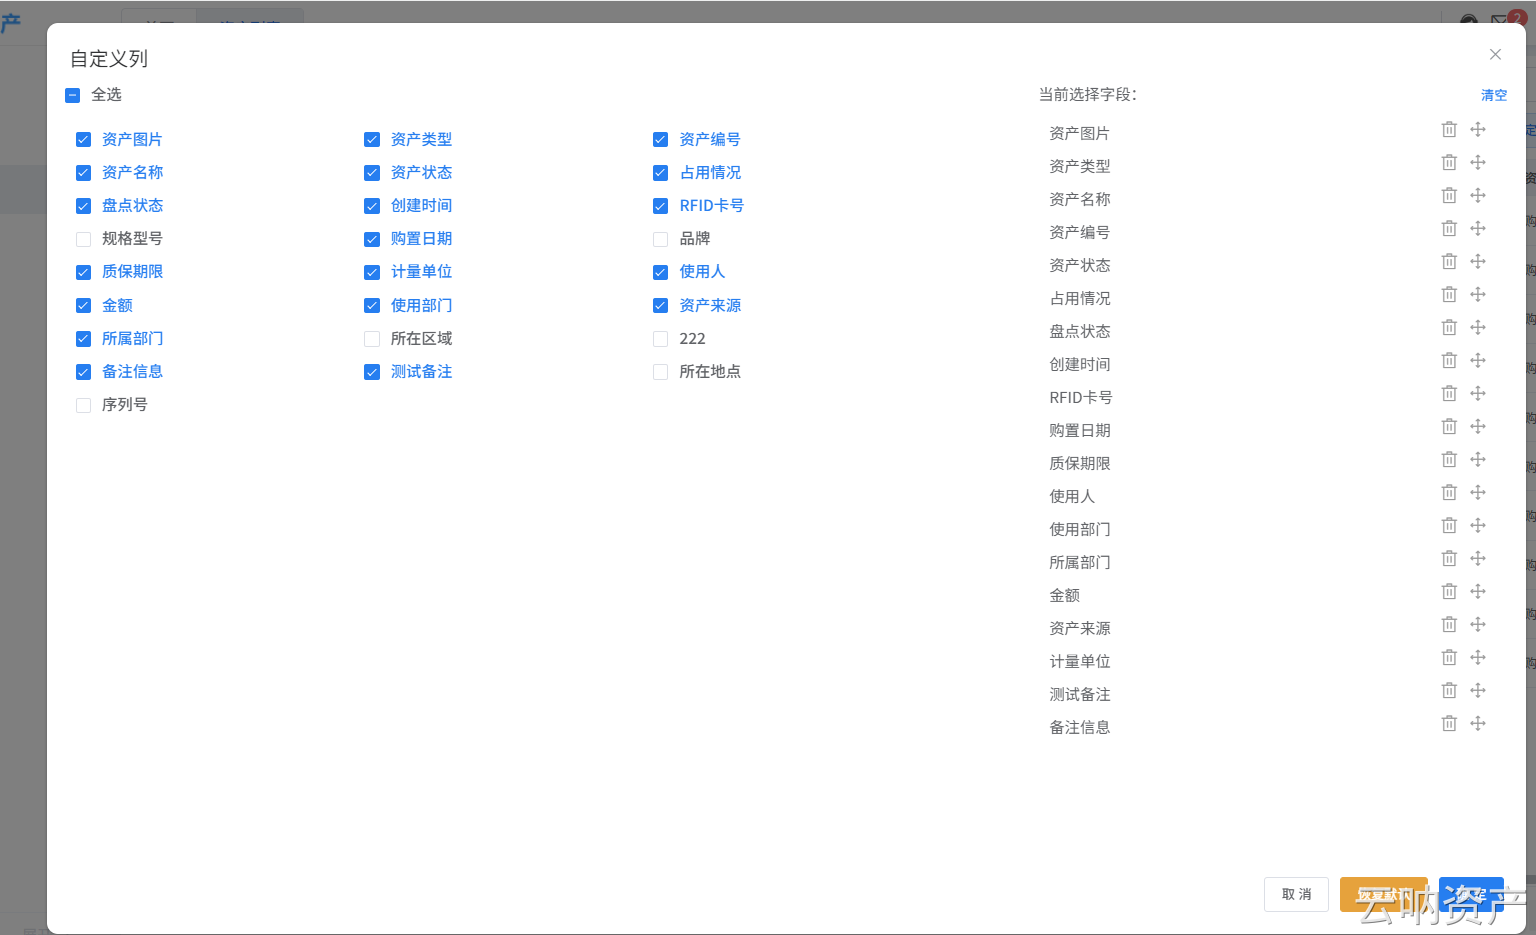Click move handle for RFID卡号 row
This screenshot has height=935, width=1536.
tap(1478, 393)
